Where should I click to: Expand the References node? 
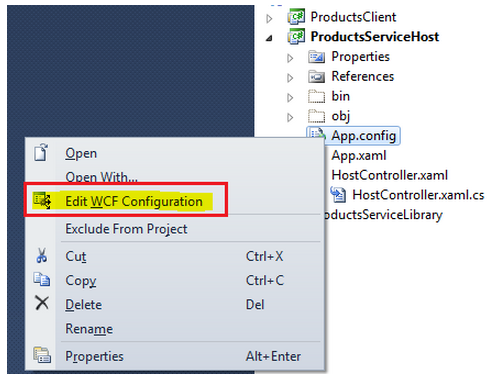pos(290,78)
